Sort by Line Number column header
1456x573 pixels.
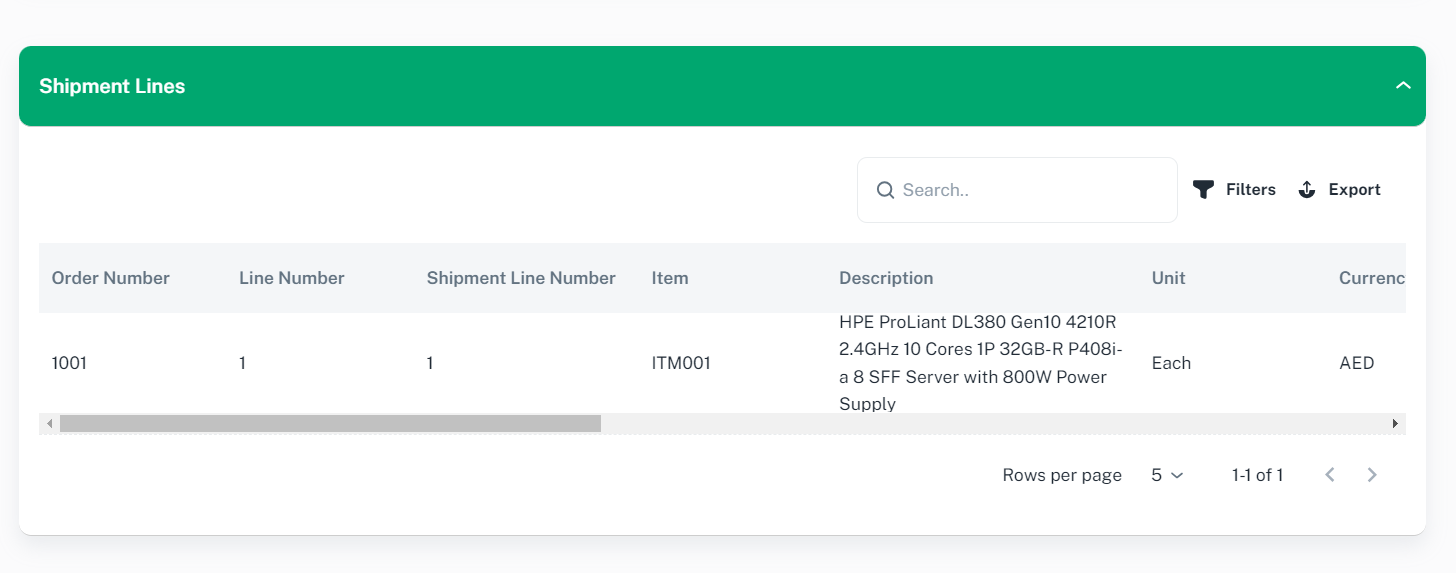292,278
